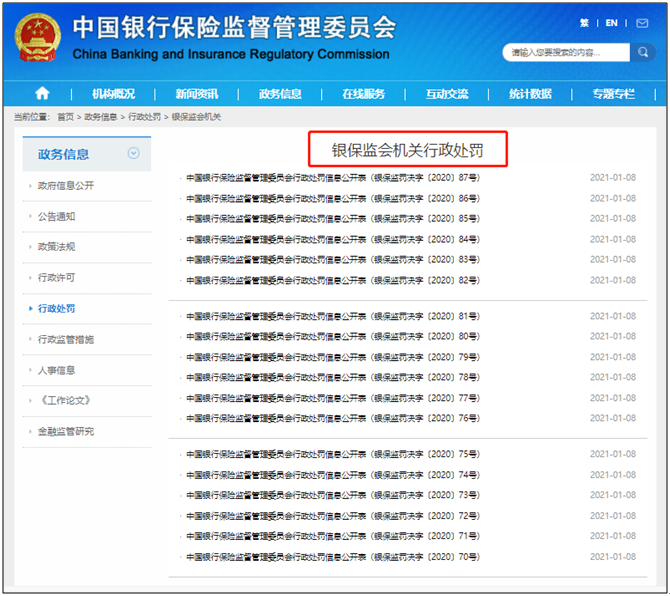Click the home icon in the navigation bar

pyautogui.click(x=42, y=93)
